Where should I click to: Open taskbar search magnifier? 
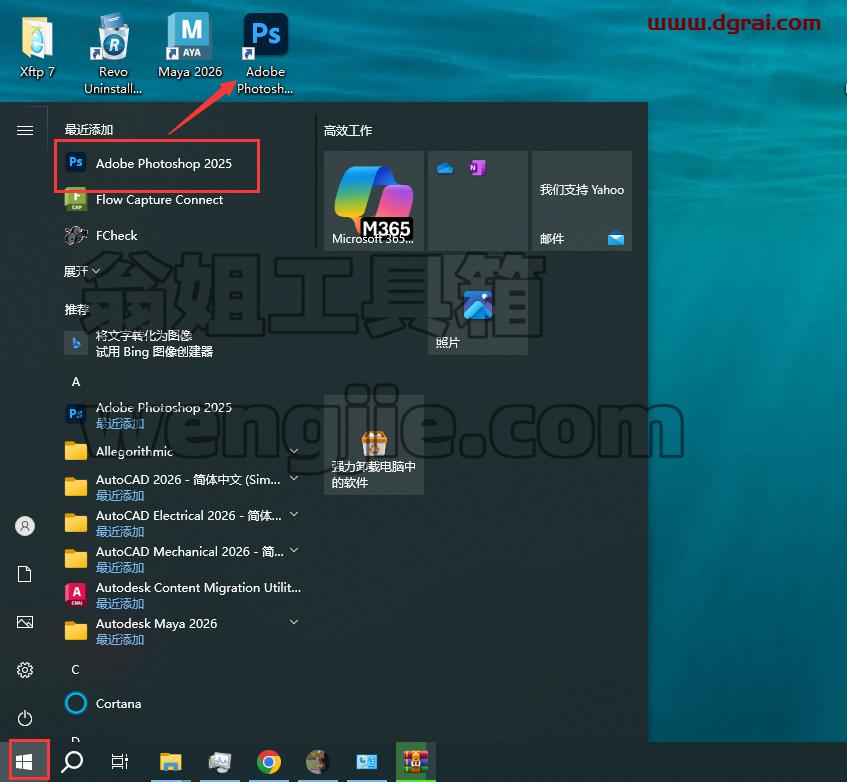pyautogui.click(x=72, y=761)
